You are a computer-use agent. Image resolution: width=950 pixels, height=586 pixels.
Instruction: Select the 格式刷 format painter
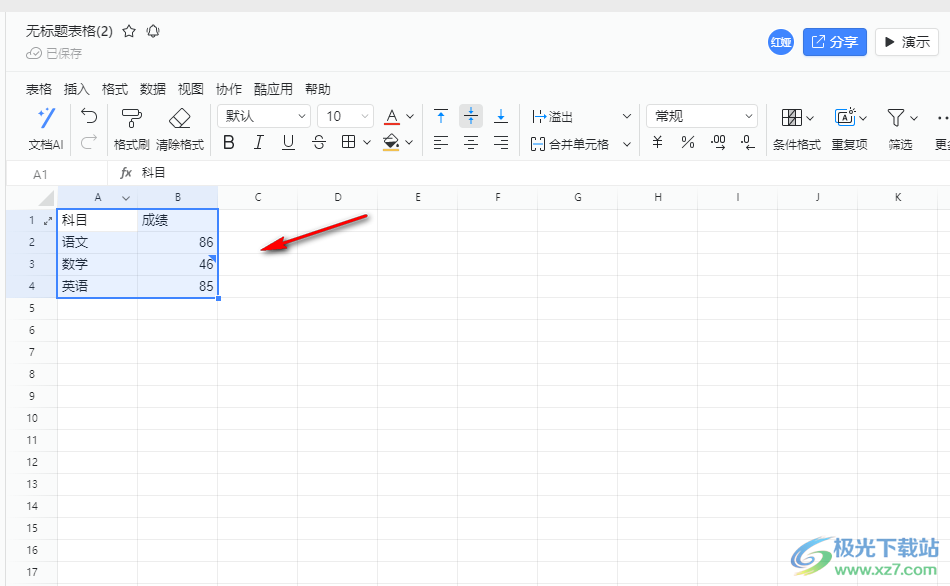(131, 128)
